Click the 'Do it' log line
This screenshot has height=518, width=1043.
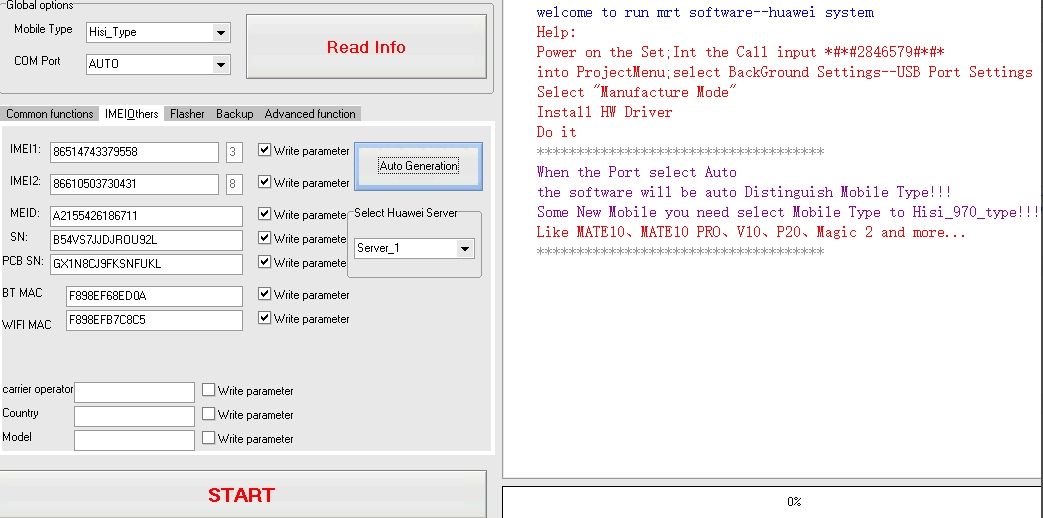(x=556, y=132)
